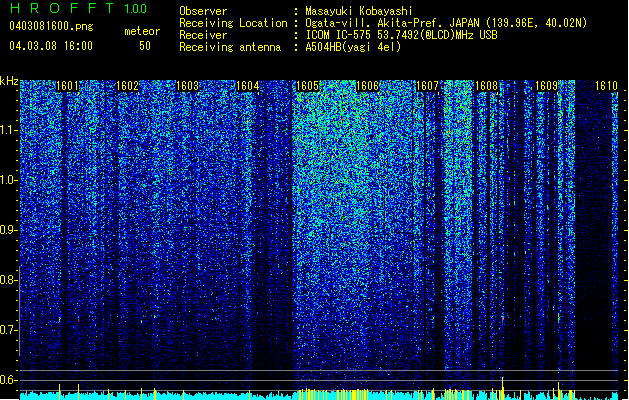629x400 pixels.
Task: Click the 'Receiving Location' field label
Action: (x=233, y=23)
